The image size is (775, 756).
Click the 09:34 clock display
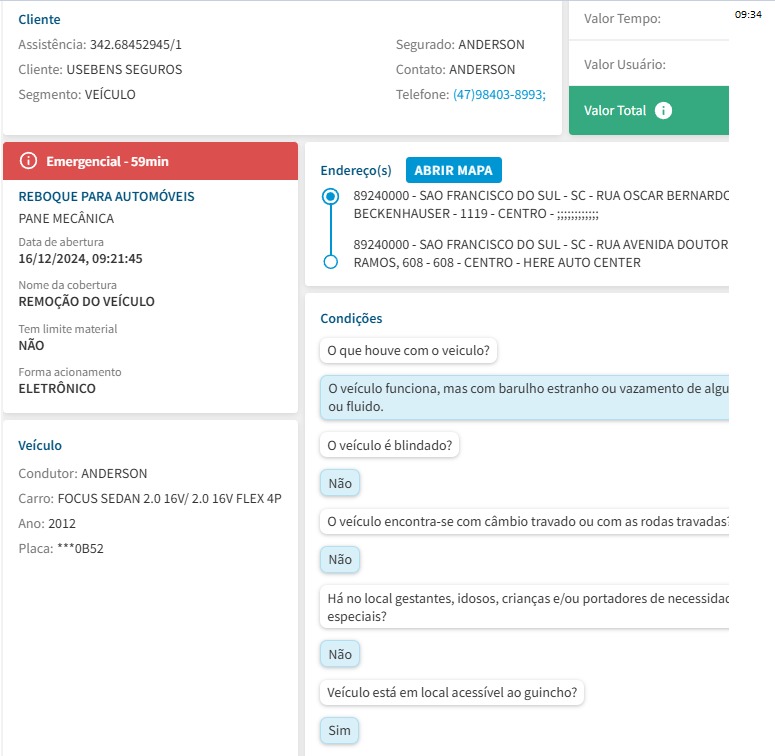(x=748, y=15)
